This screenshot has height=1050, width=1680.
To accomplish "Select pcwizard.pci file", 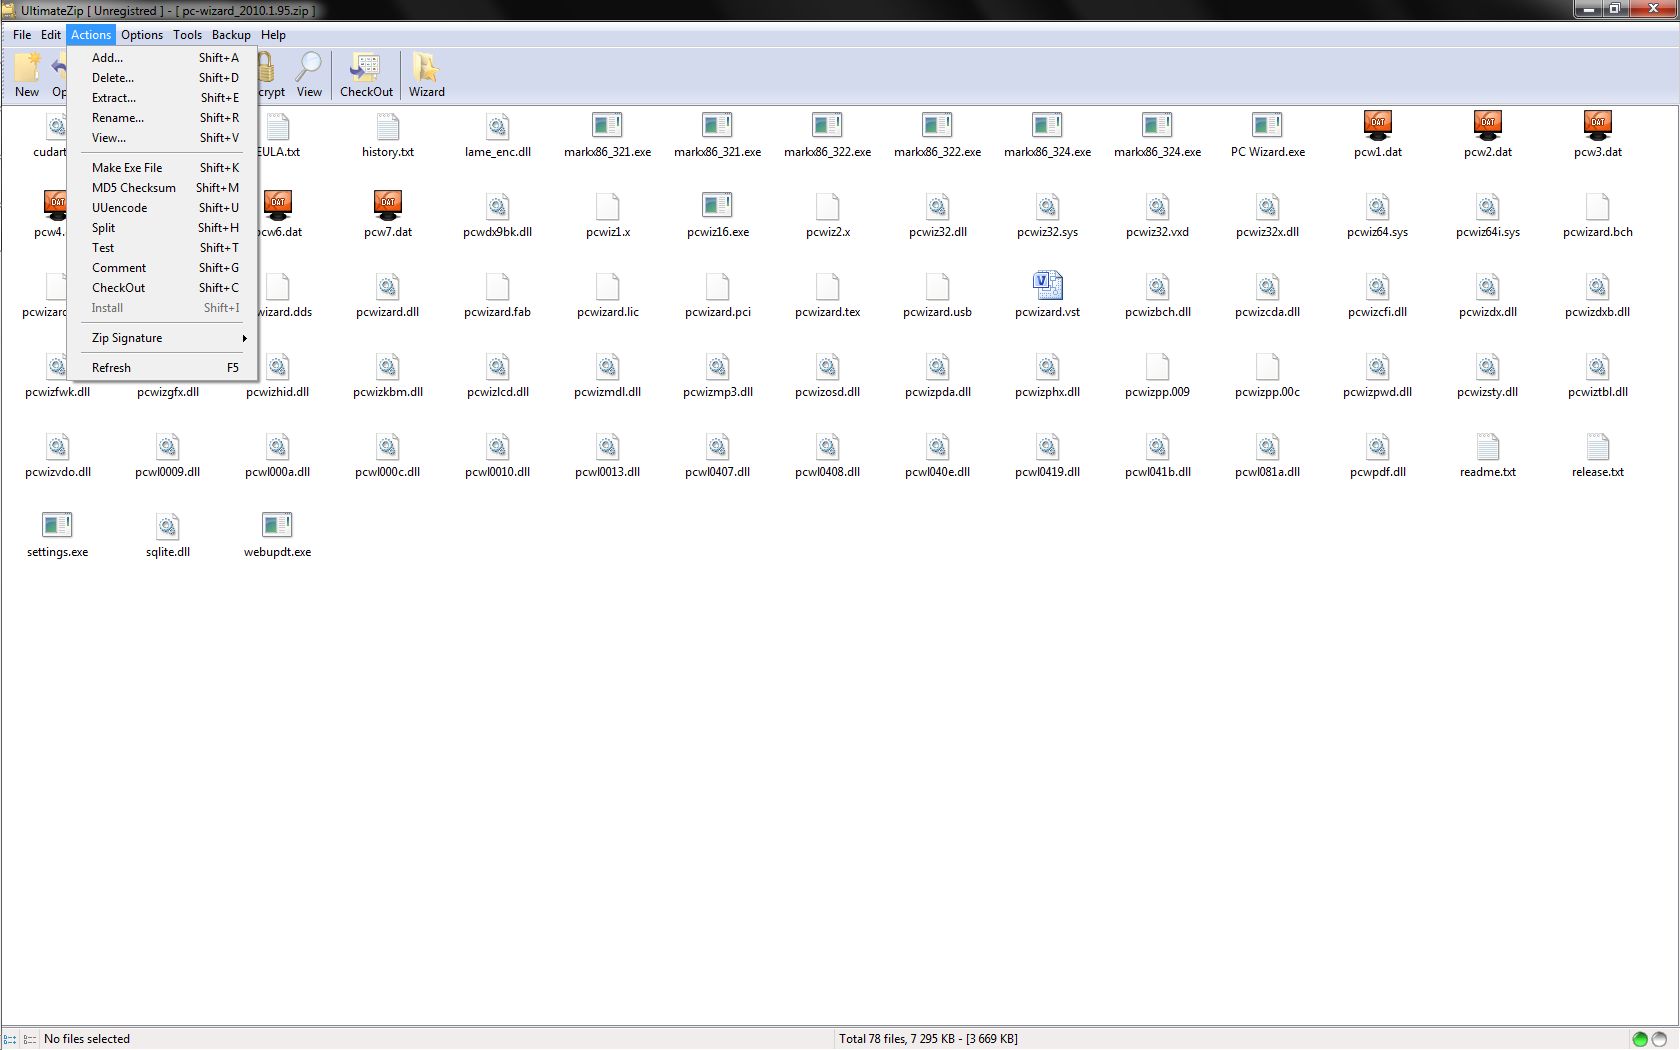I will point(718,295).
